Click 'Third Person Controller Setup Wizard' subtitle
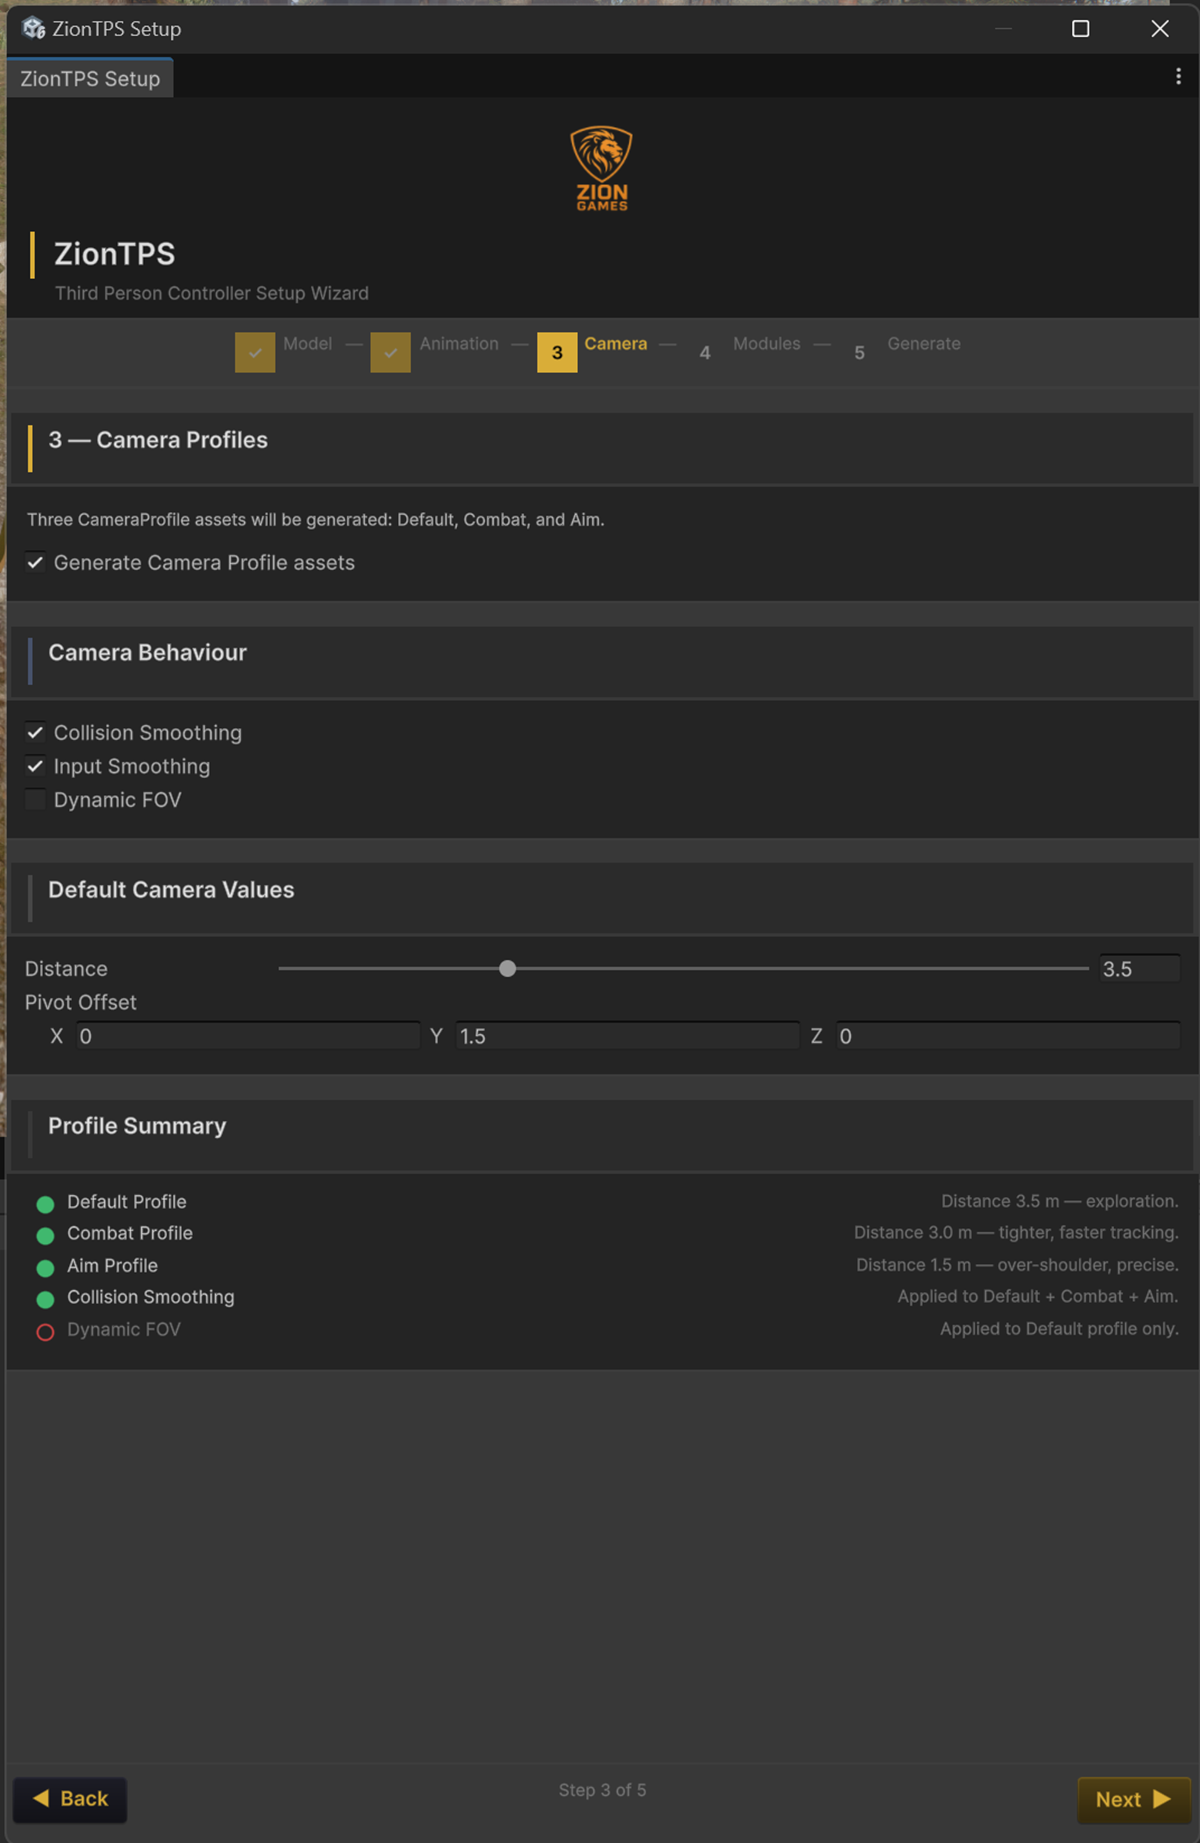Viewport: 1200px width, 1843px height. coord(211,293)
